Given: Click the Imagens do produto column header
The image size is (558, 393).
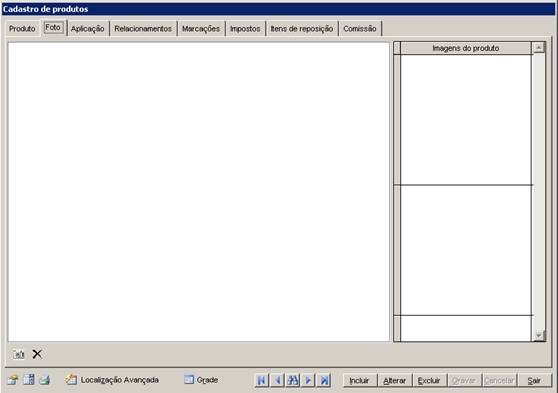Looking at the screenshot, I should pyautogui.click(x=465, y=48).
